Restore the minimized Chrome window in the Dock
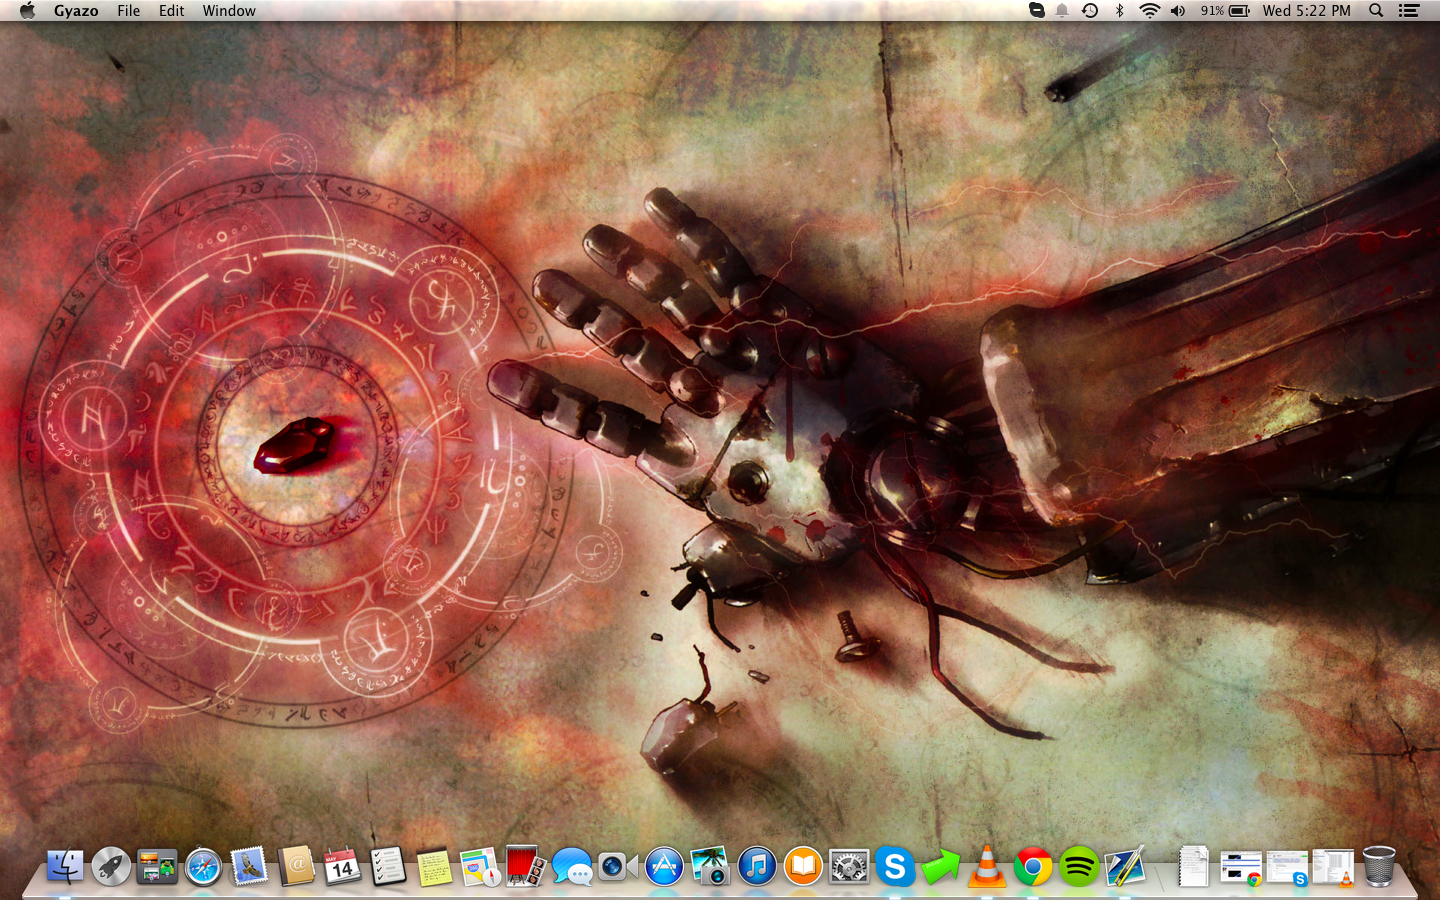Image resolution: width=1440 pixels, height=900 pixels. 1241,868
